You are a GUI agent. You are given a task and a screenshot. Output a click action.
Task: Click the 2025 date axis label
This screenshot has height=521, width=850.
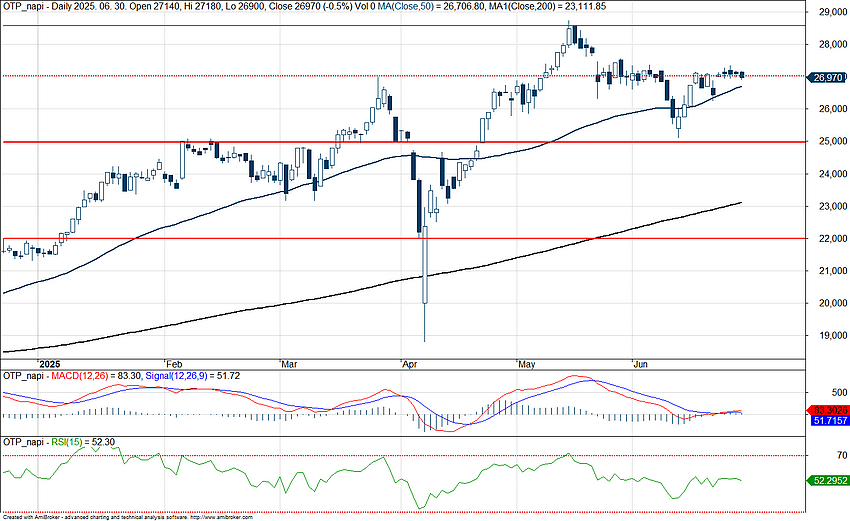point(50,364)
